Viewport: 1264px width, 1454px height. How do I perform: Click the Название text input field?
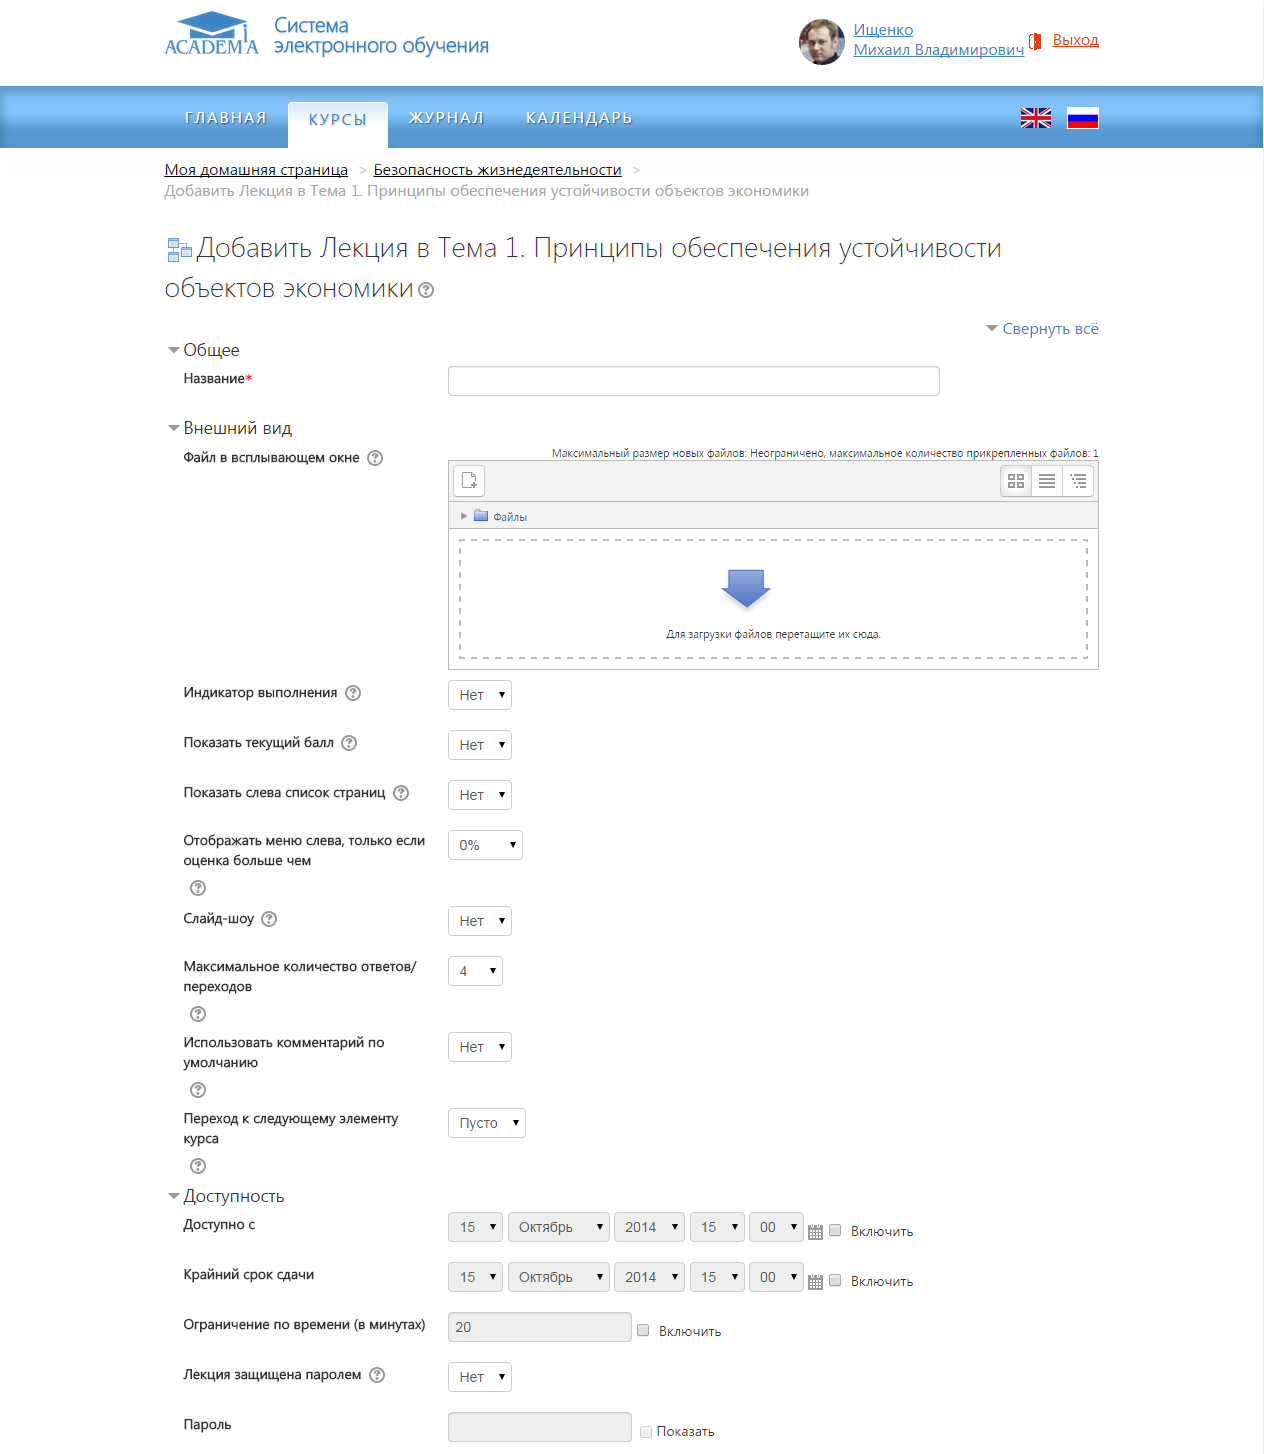pyautogui.click(x=693, y=381)
